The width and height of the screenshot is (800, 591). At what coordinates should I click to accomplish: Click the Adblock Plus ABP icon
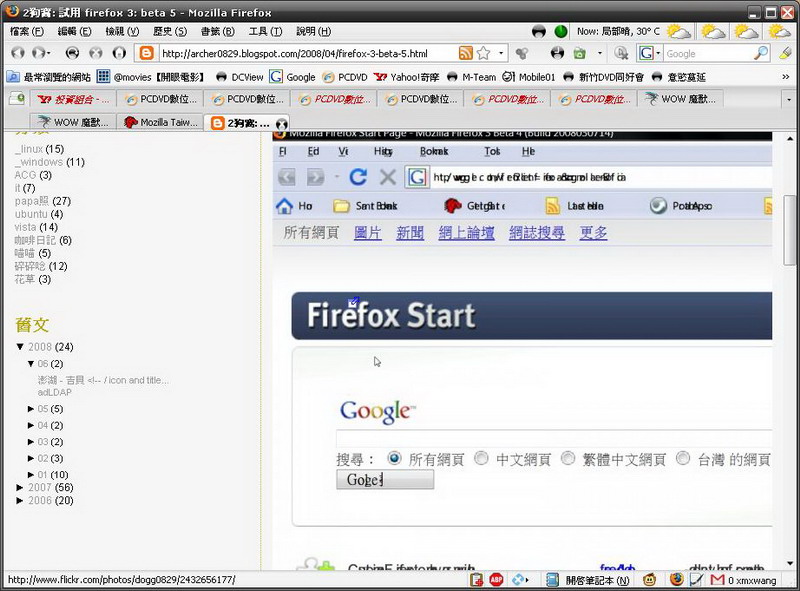[496, 580]
